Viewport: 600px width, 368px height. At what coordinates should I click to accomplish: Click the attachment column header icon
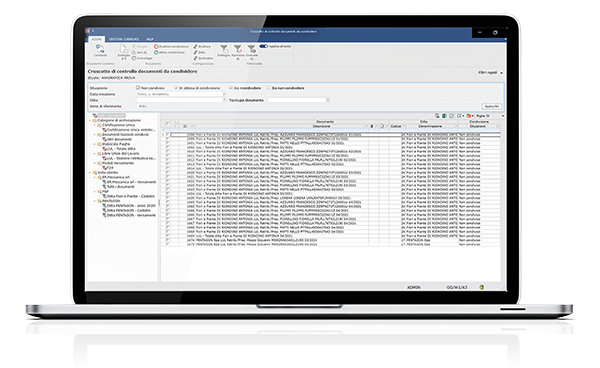pyautogui.click(x=372, y=126)
